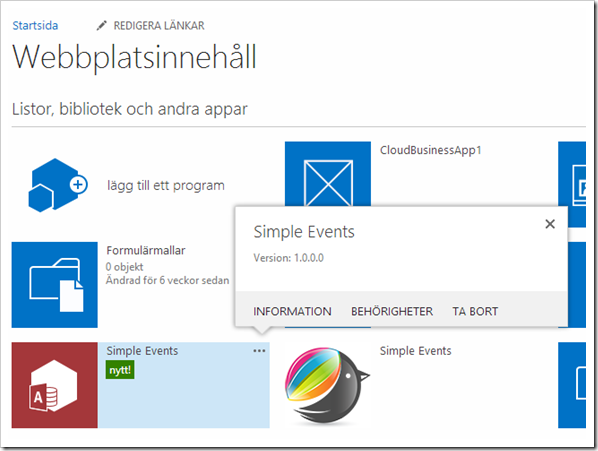
Task: Go to the Startsida link
Action: 35,26
